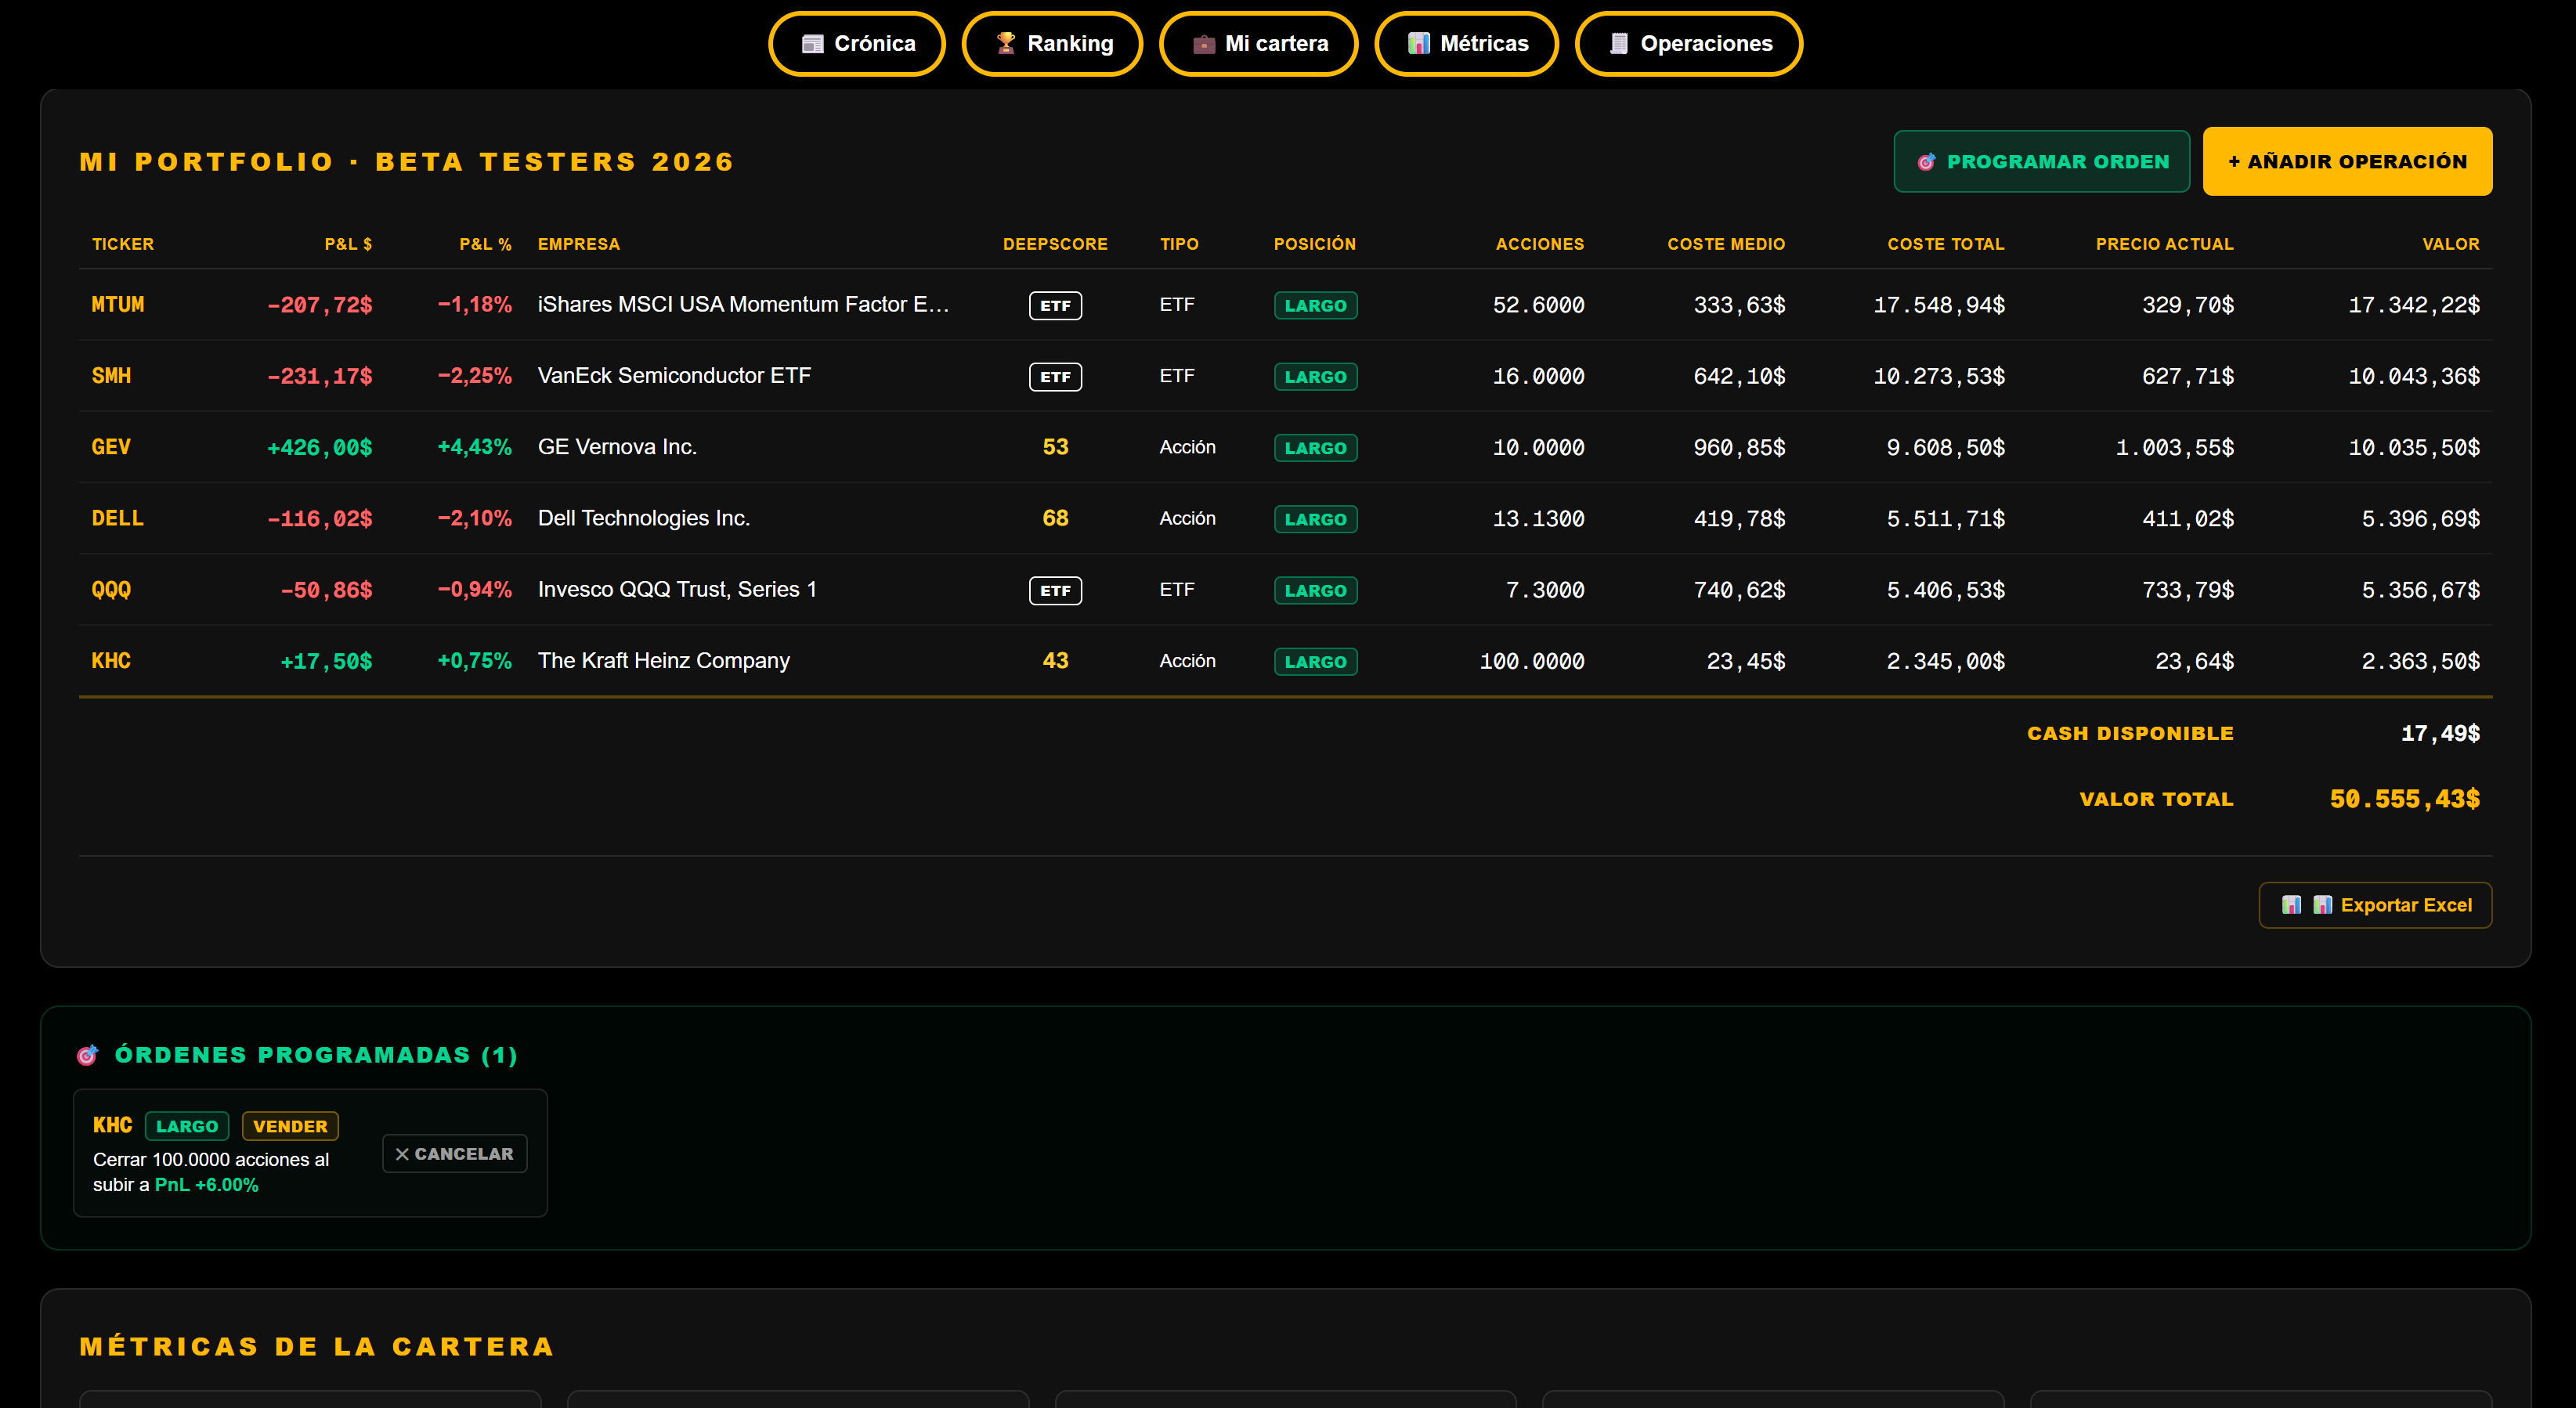This screenshot has width=2576, height=1408.
Task: Select the QQQ ticker
Action: tap(111, 590)
